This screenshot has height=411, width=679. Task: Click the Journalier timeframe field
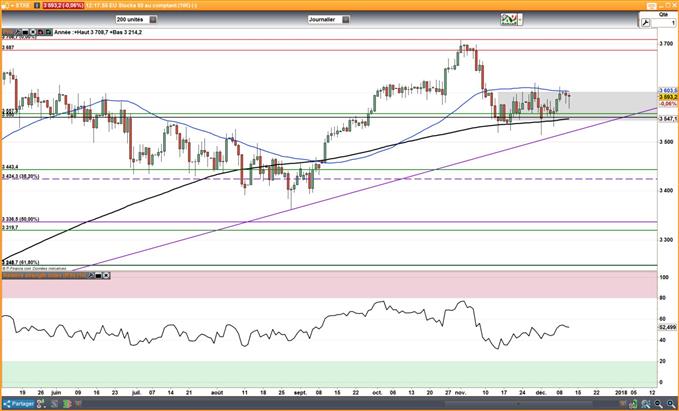coord(325,19)
